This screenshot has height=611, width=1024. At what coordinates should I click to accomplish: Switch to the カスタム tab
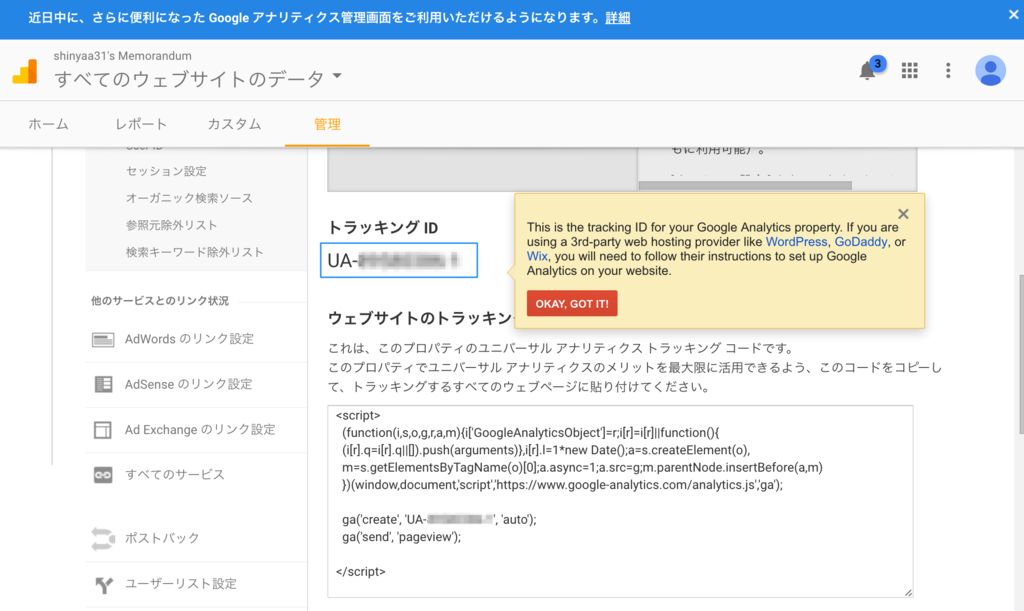(234, 124)
